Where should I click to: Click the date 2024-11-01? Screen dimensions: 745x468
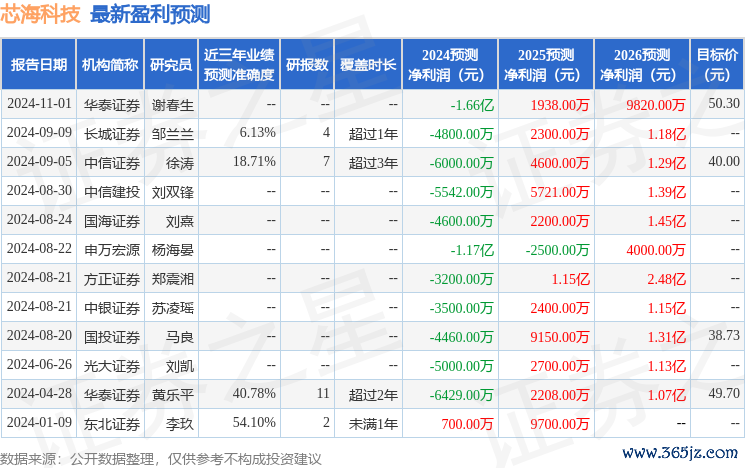click(39, 104)
